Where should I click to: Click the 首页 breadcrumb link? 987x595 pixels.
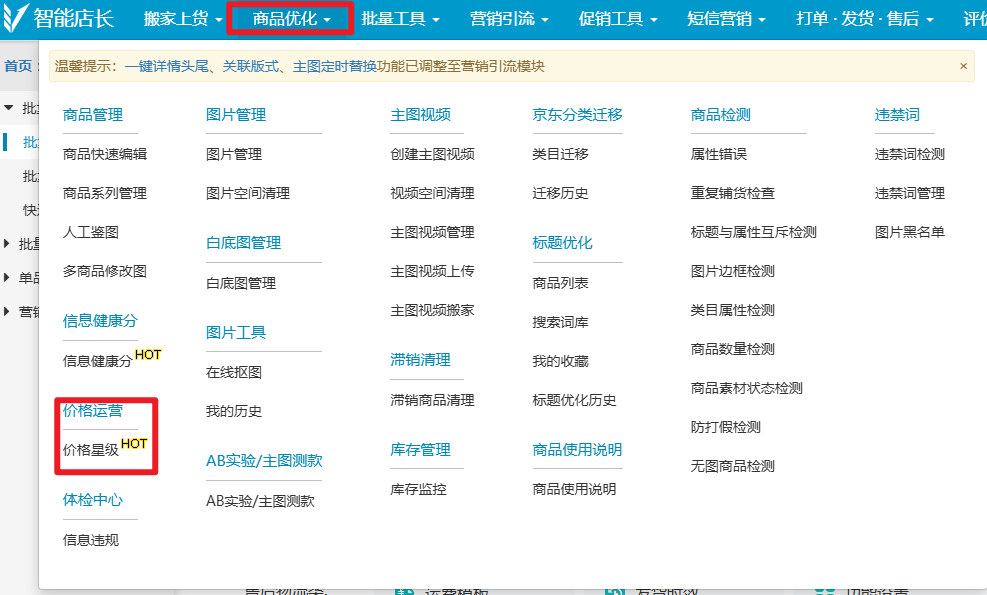[18, 66]
